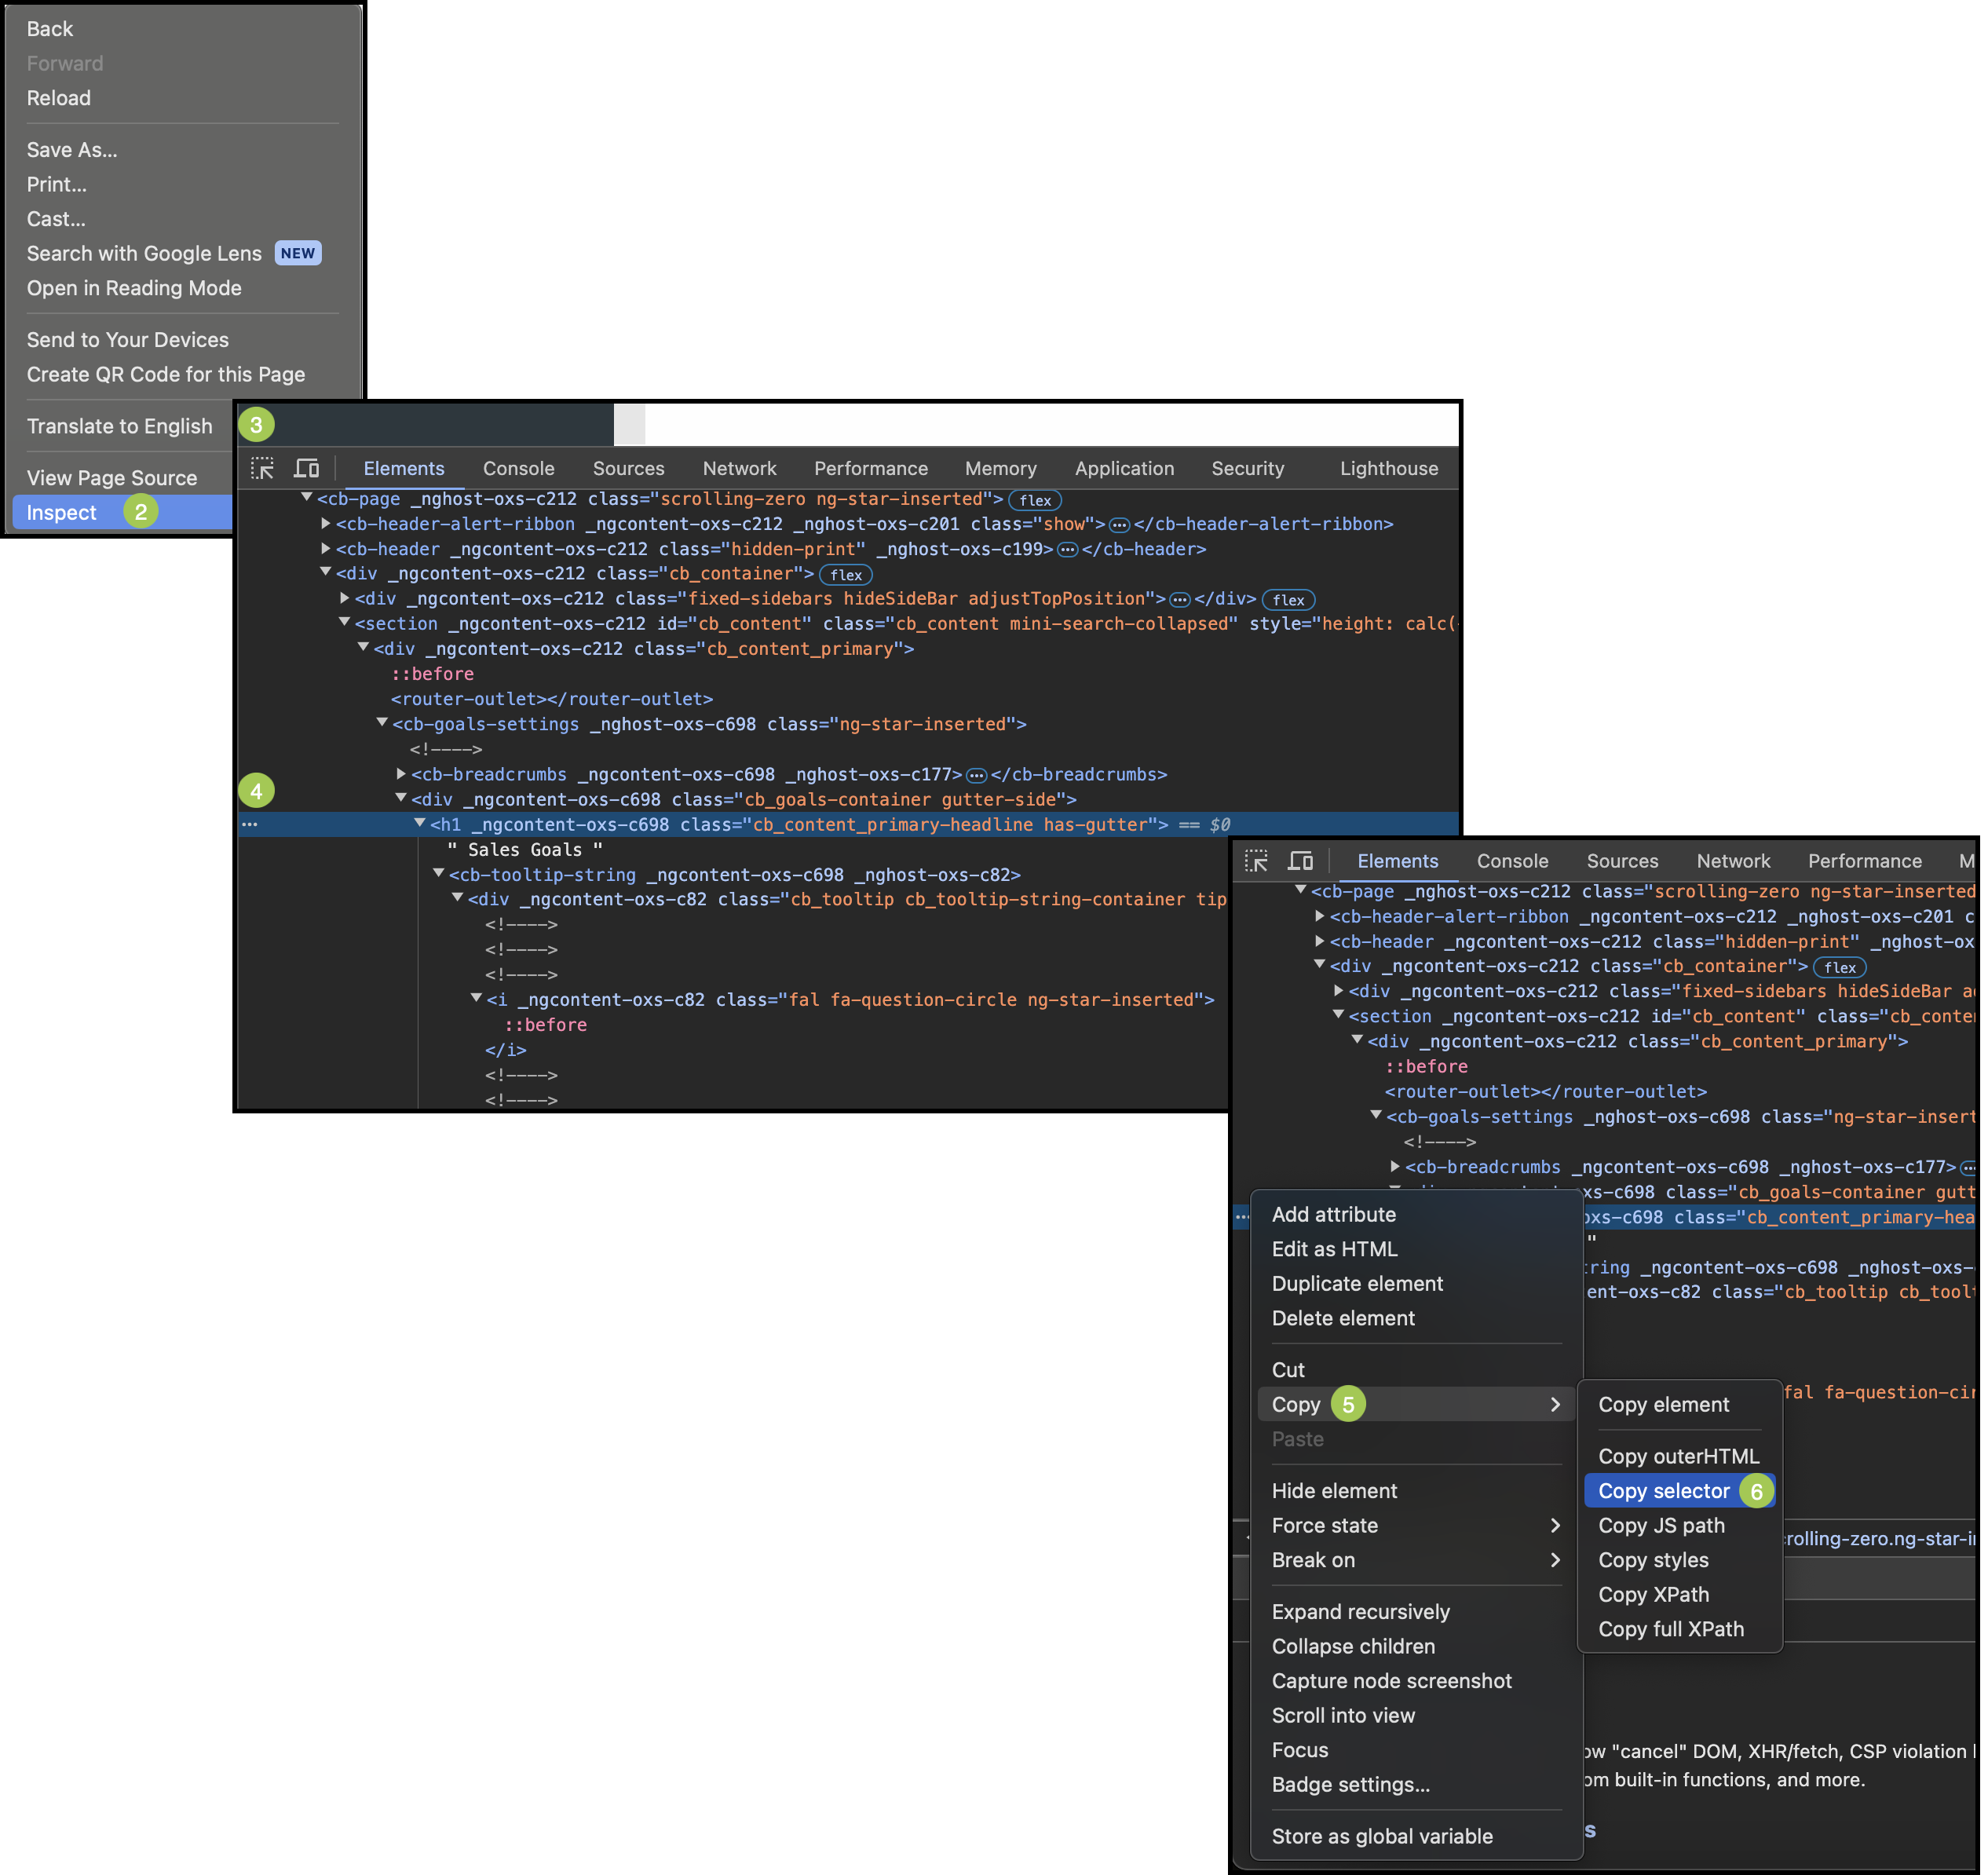1988x1875 pixels.
Task: Toggle device toolbar icon in lower-right DevTools
Action: click(1300, 861)
